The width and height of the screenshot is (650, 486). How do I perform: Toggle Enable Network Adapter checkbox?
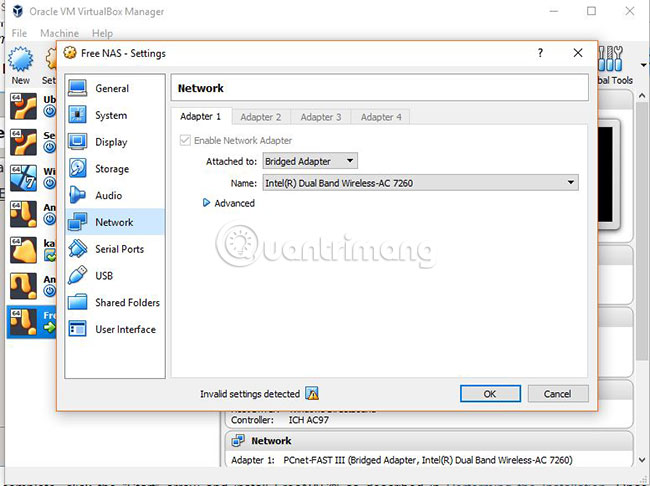185,140
